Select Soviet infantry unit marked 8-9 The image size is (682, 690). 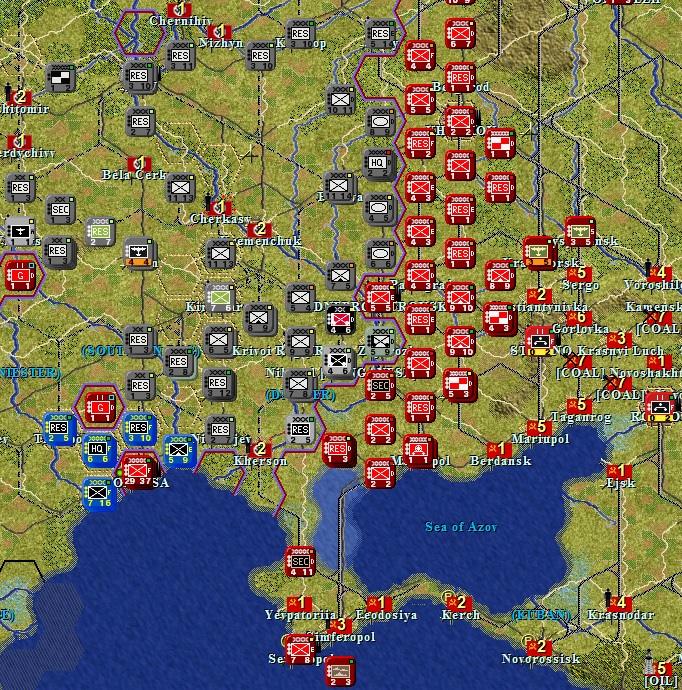coord(500,277)
